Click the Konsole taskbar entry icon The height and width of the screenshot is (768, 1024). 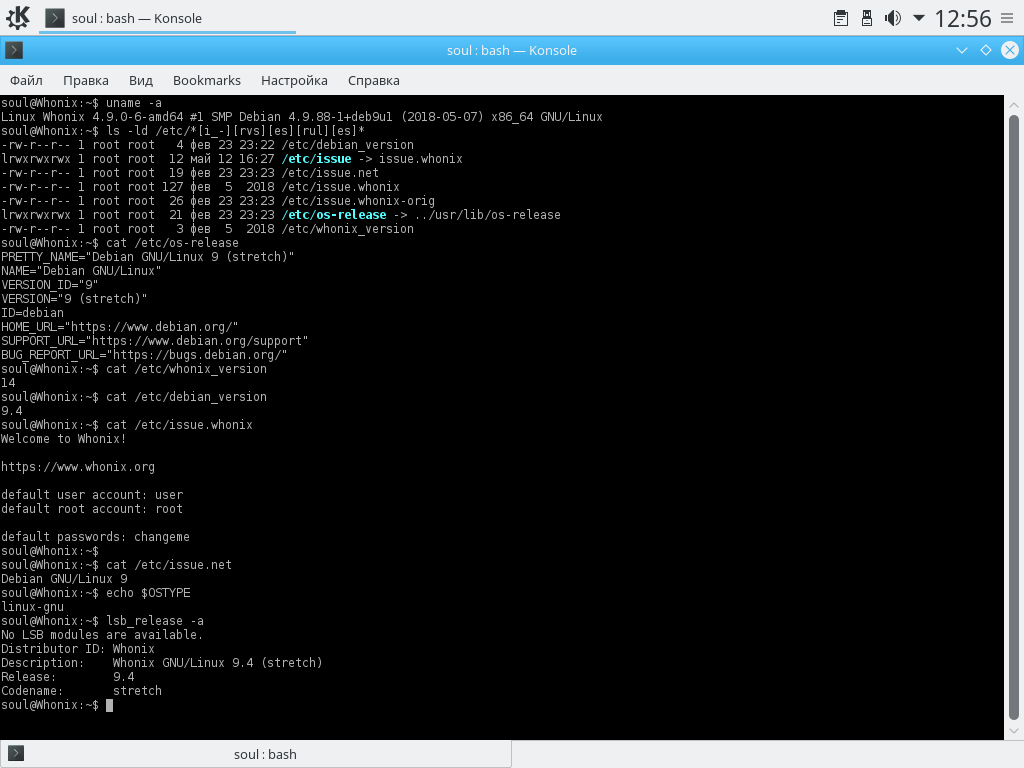coord(55,18)
